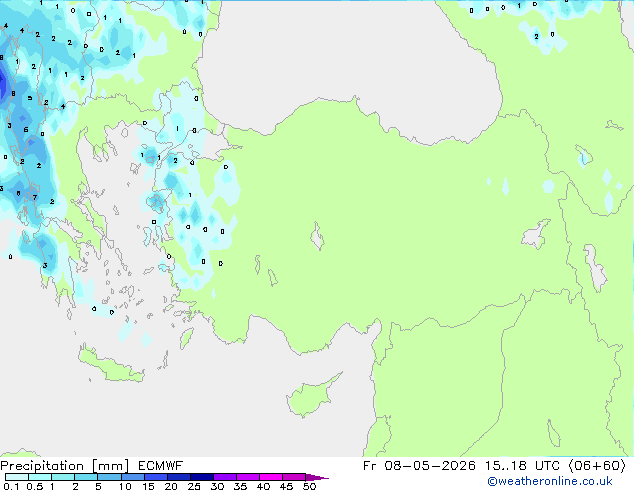Screen dimensions: 634x490
Task: Select the 2–5 mm legend swatch
Action: (86, 477)
